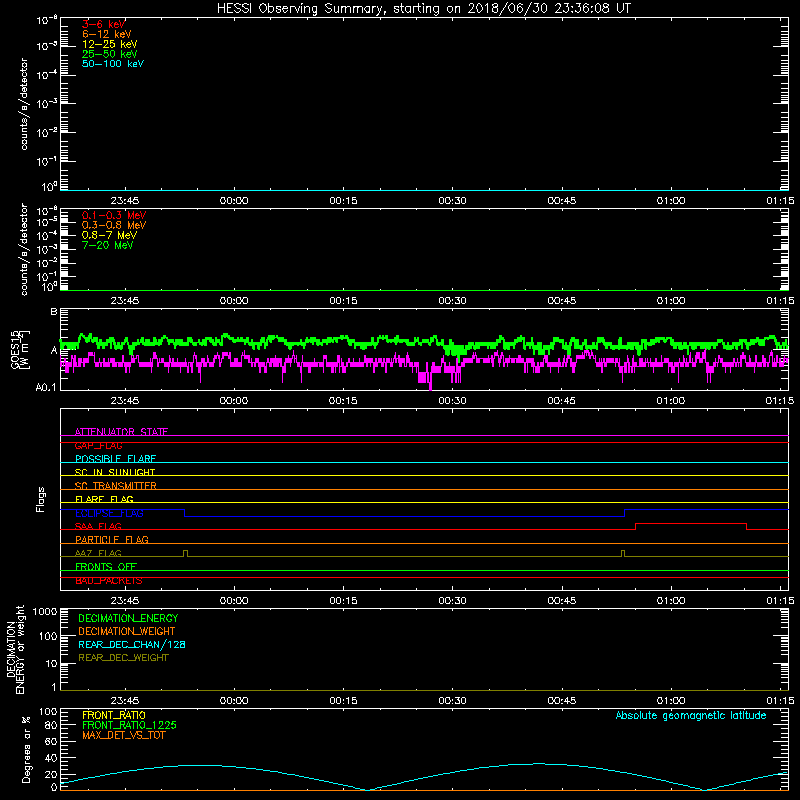Select the FRONTS_OFF flag label

[106, 566]
